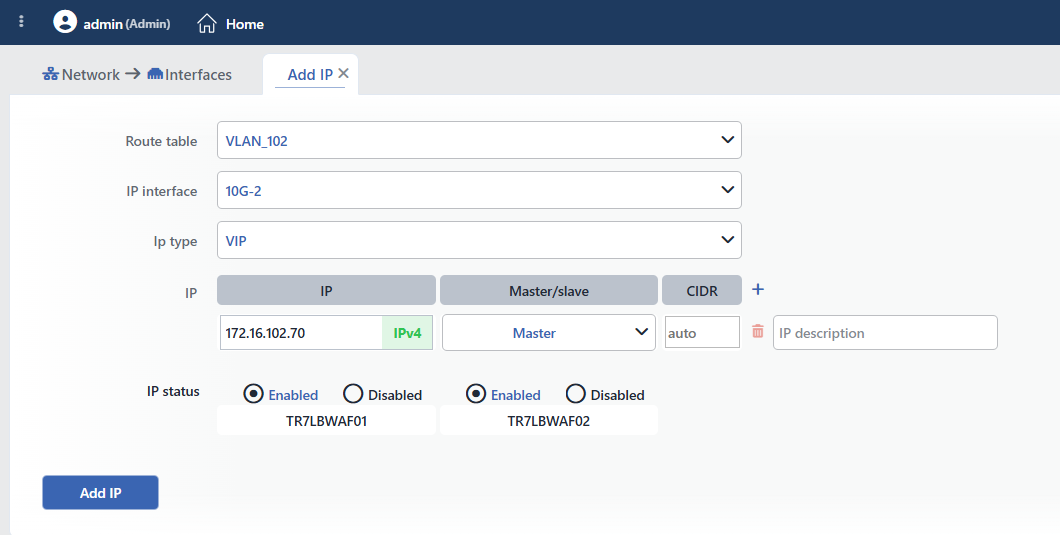Select Disabled for TR7LBWAF02
1060x535 pixels.
point(575,394)
